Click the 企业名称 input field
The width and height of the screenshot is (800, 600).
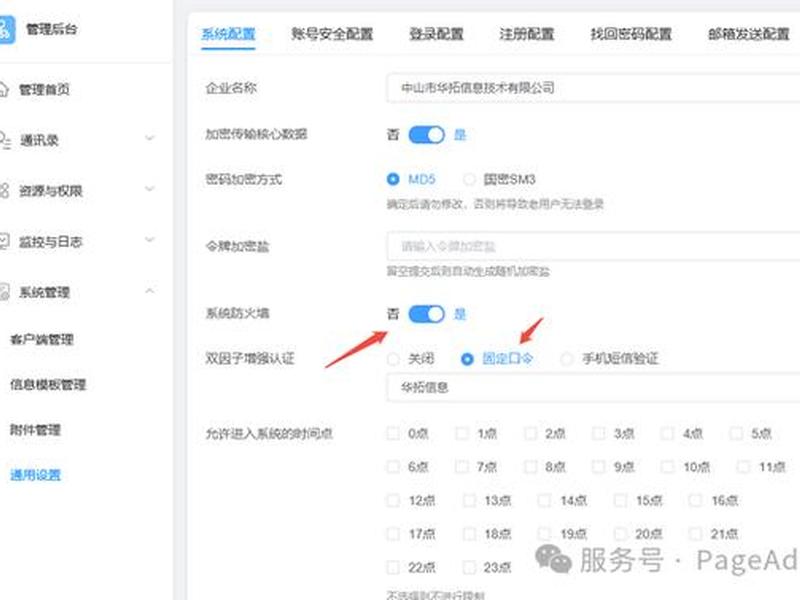(x=593, y=88)
